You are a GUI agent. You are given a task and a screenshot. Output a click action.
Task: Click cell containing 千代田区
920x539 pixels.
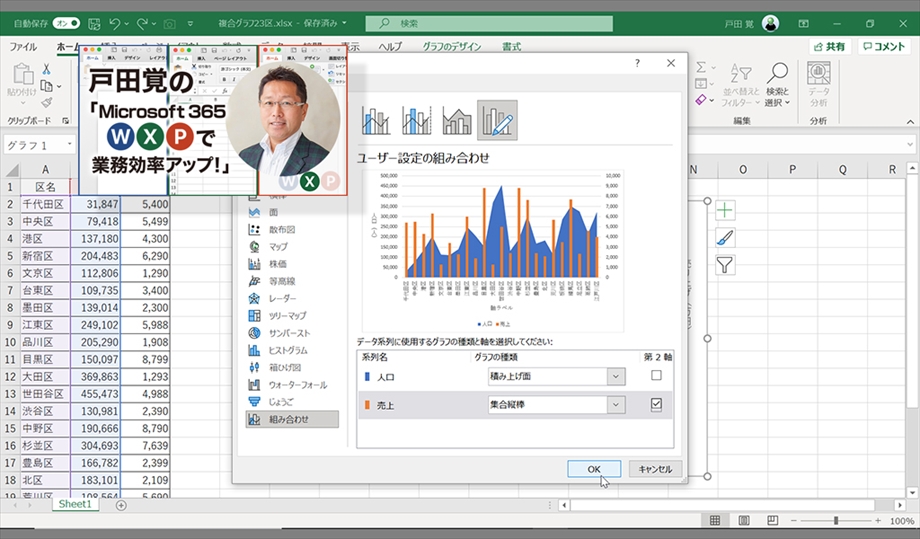click(45, 204)
